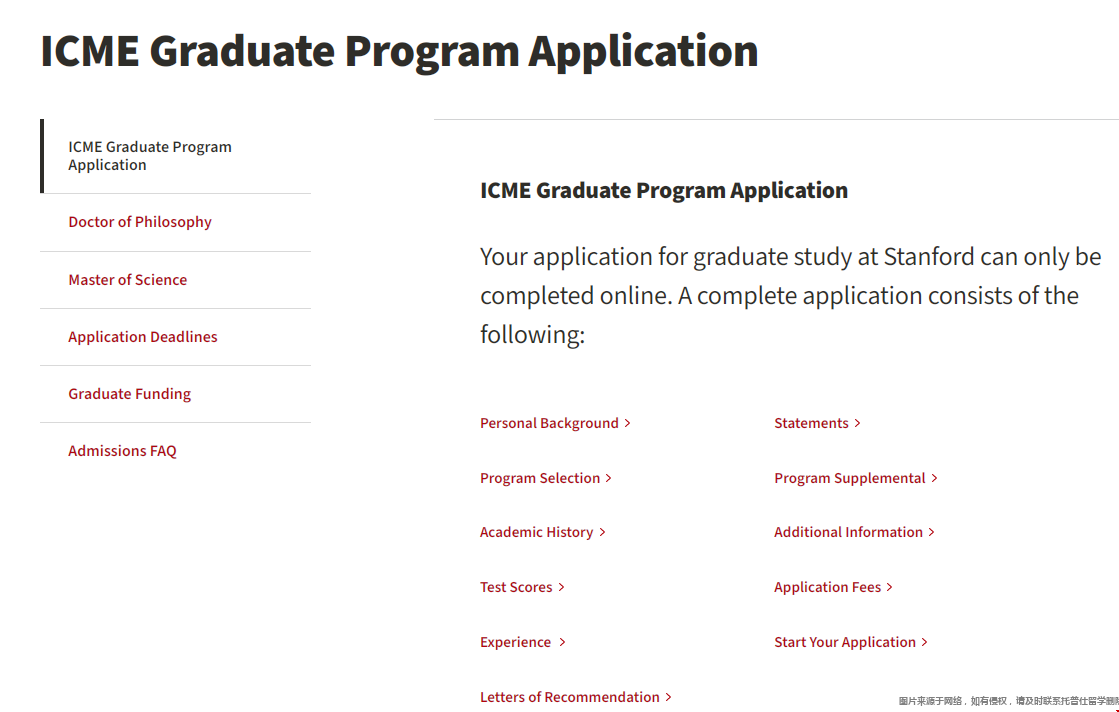
Task: Click the arrow icon after Academic History
Action: click(x=603, y=532)
